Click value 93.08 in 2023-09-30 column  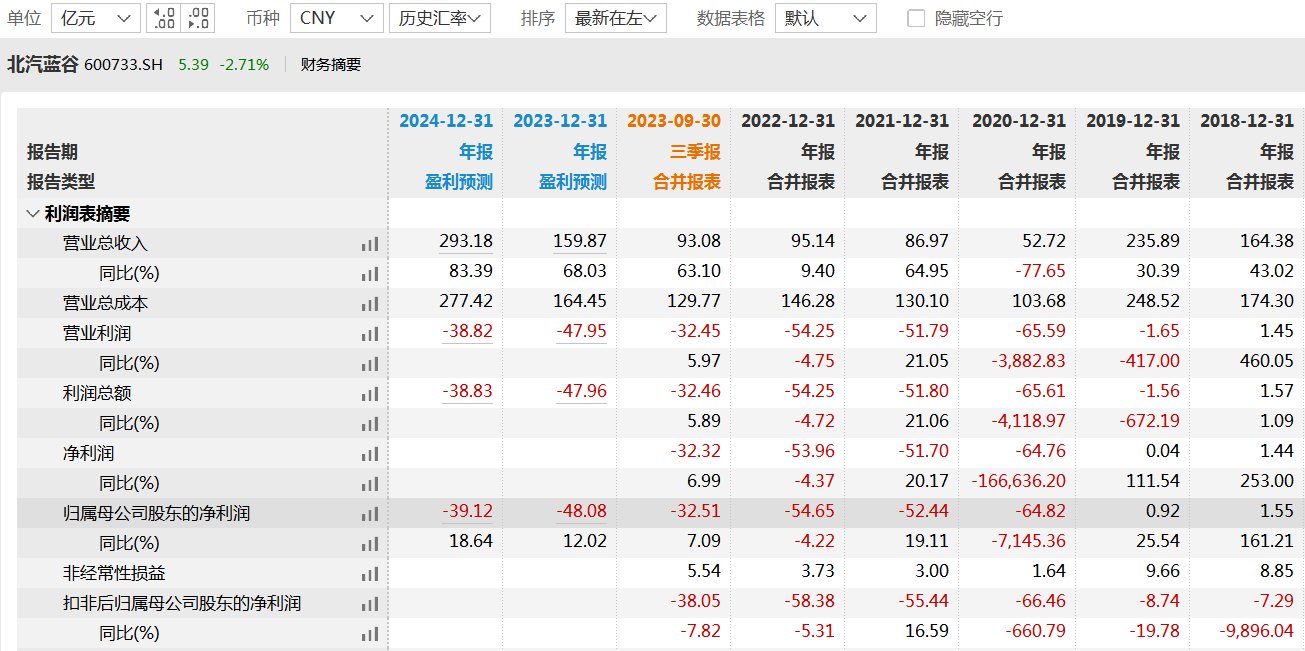pyautogui.click(x=698, y=241)
